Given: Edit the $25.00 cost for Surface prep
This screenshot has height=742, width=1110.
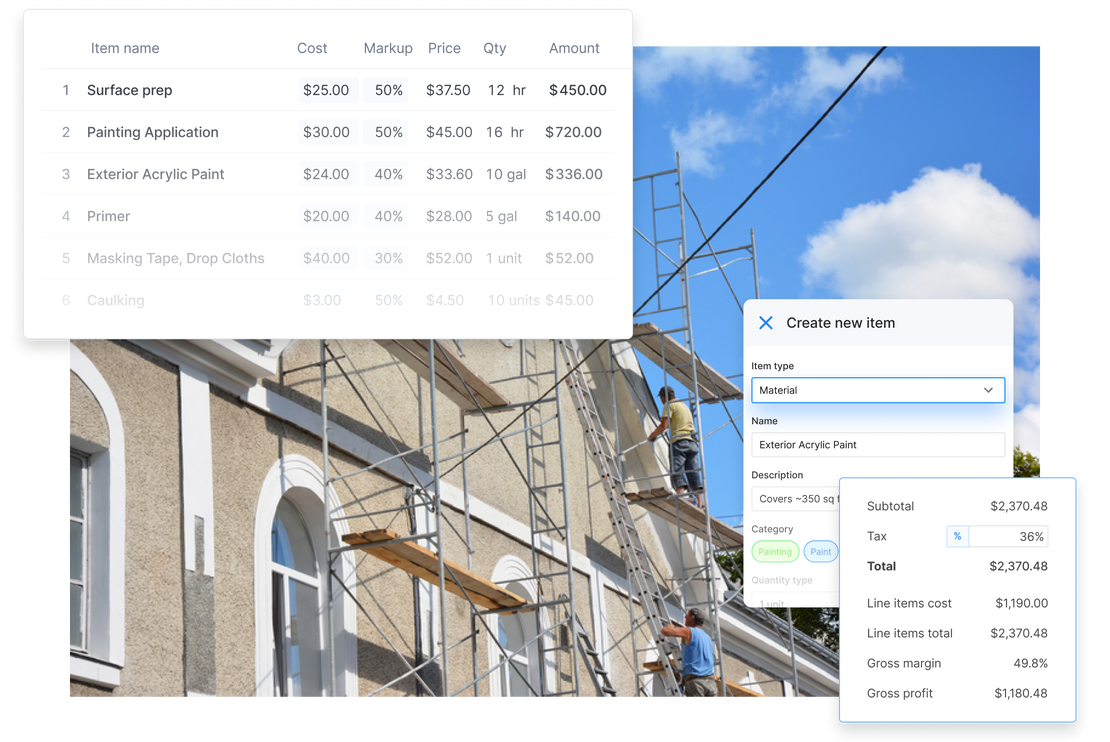Looking at the screenshot, I should 326,90.
